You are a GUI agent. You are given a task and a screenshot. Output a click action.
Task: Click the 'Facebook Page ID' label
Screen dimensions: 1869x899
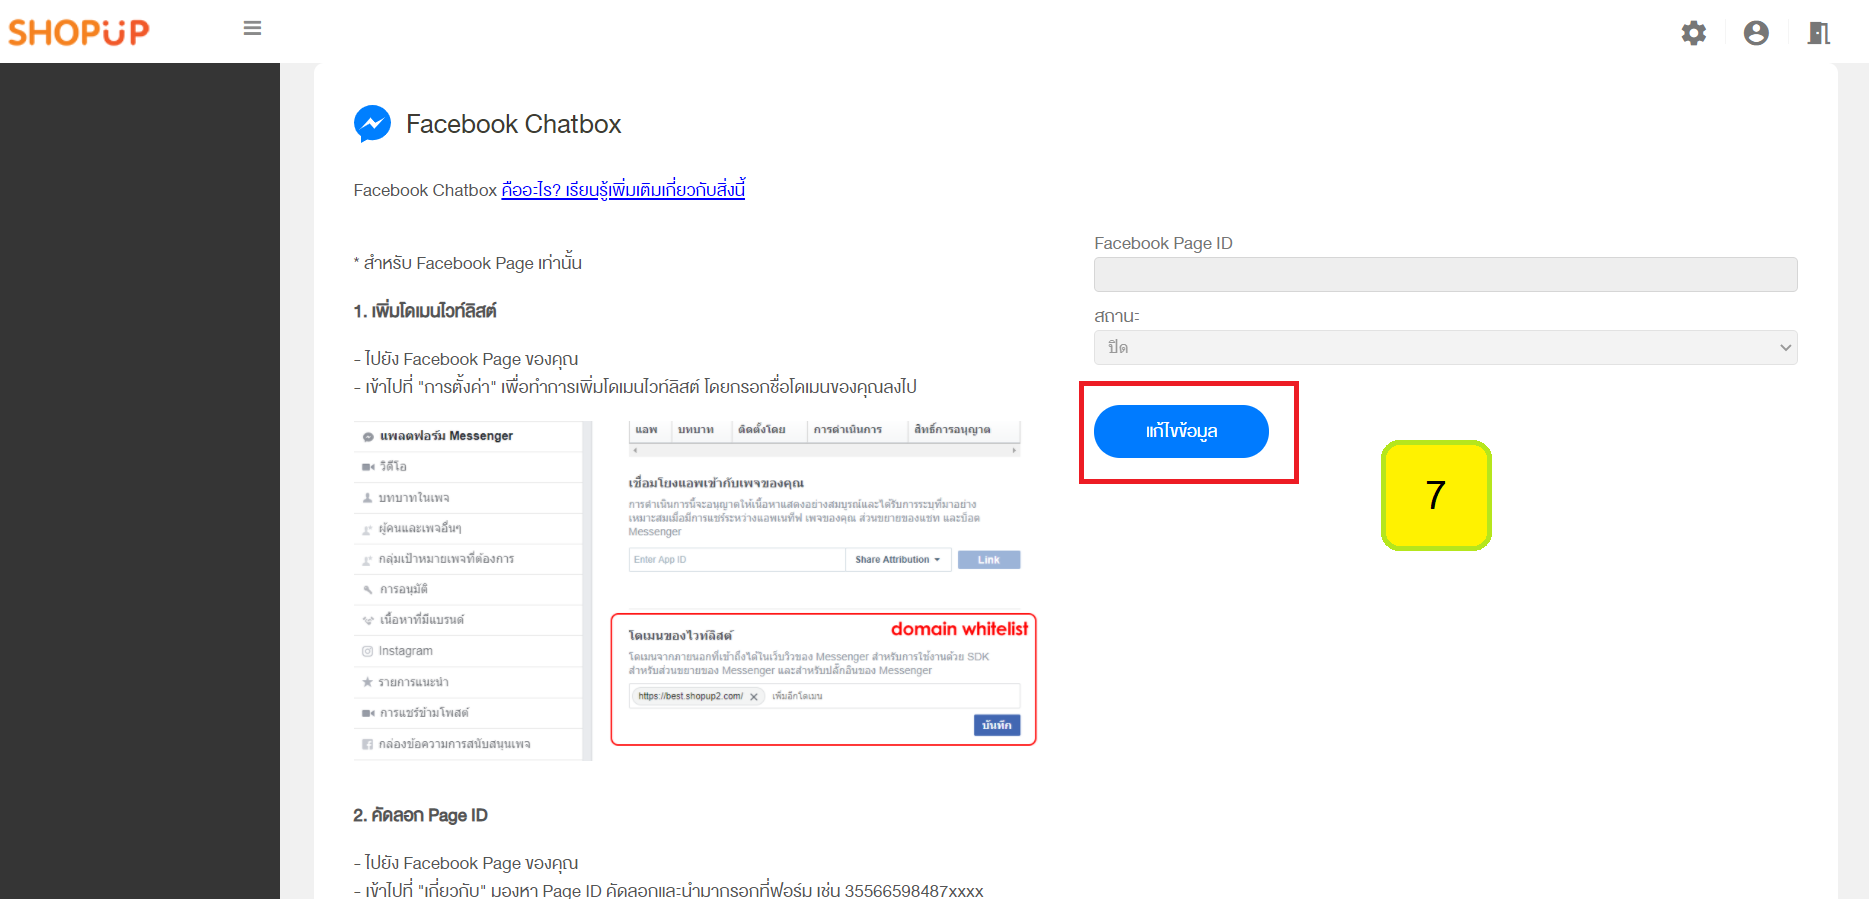(x=1163, y=243)
